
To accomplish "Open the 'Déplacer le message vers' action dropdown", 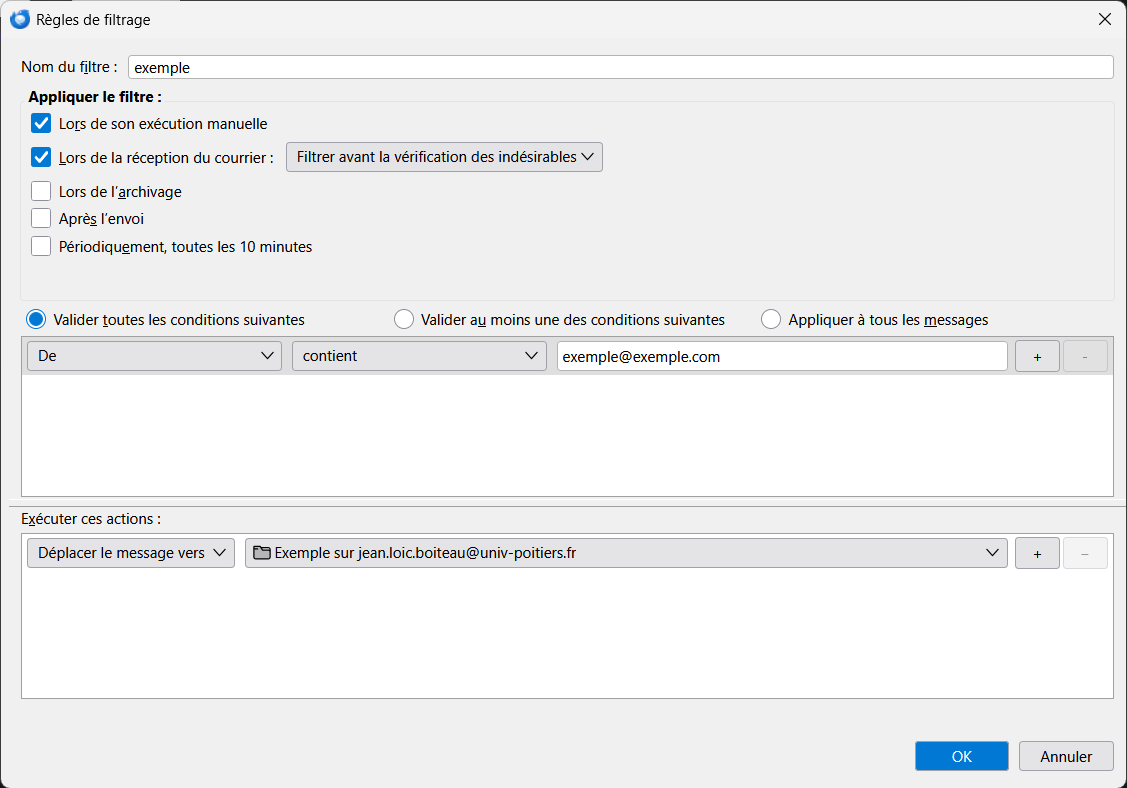I will [x=130, y=552].
